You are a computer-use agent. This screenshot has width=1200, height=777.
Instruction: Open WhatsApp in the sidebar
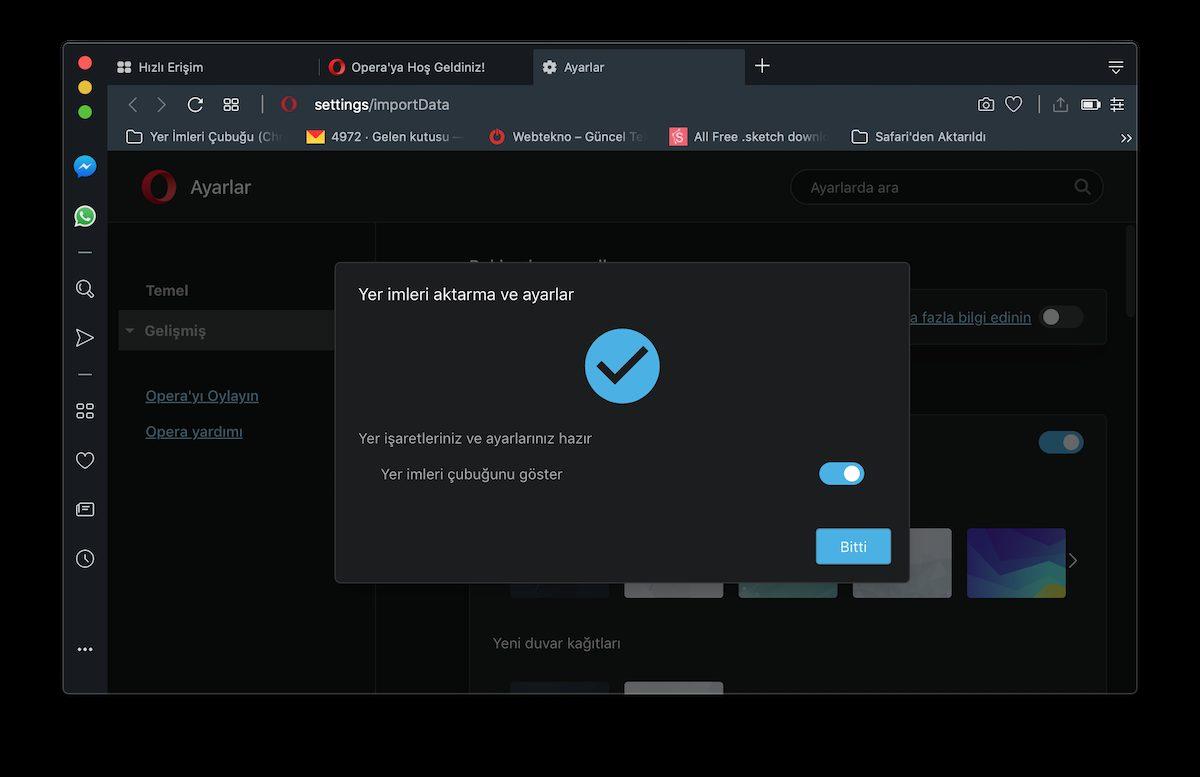click(85, 216)
